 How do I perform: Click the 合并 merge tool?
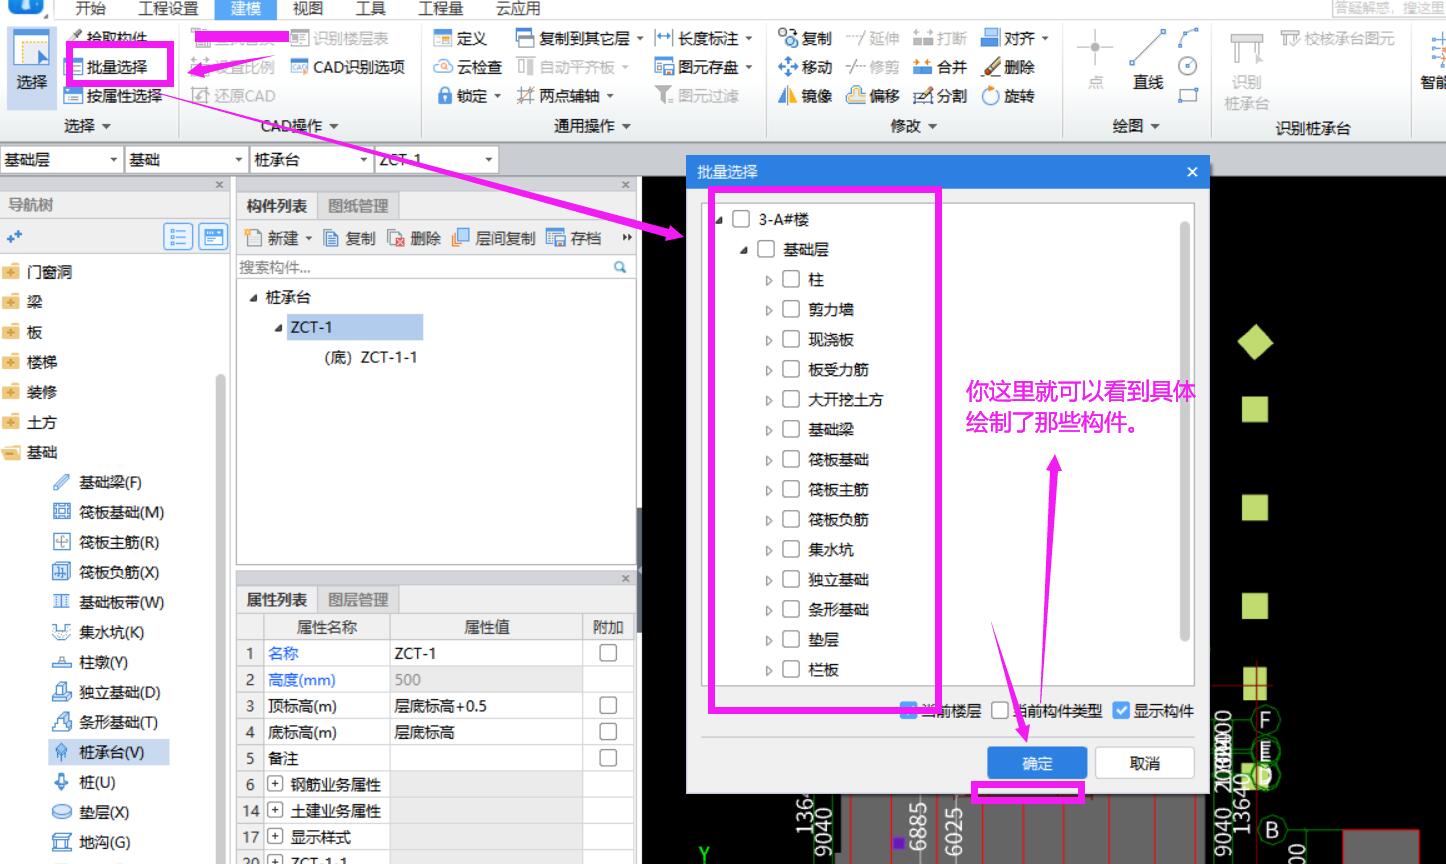(939, 67)
